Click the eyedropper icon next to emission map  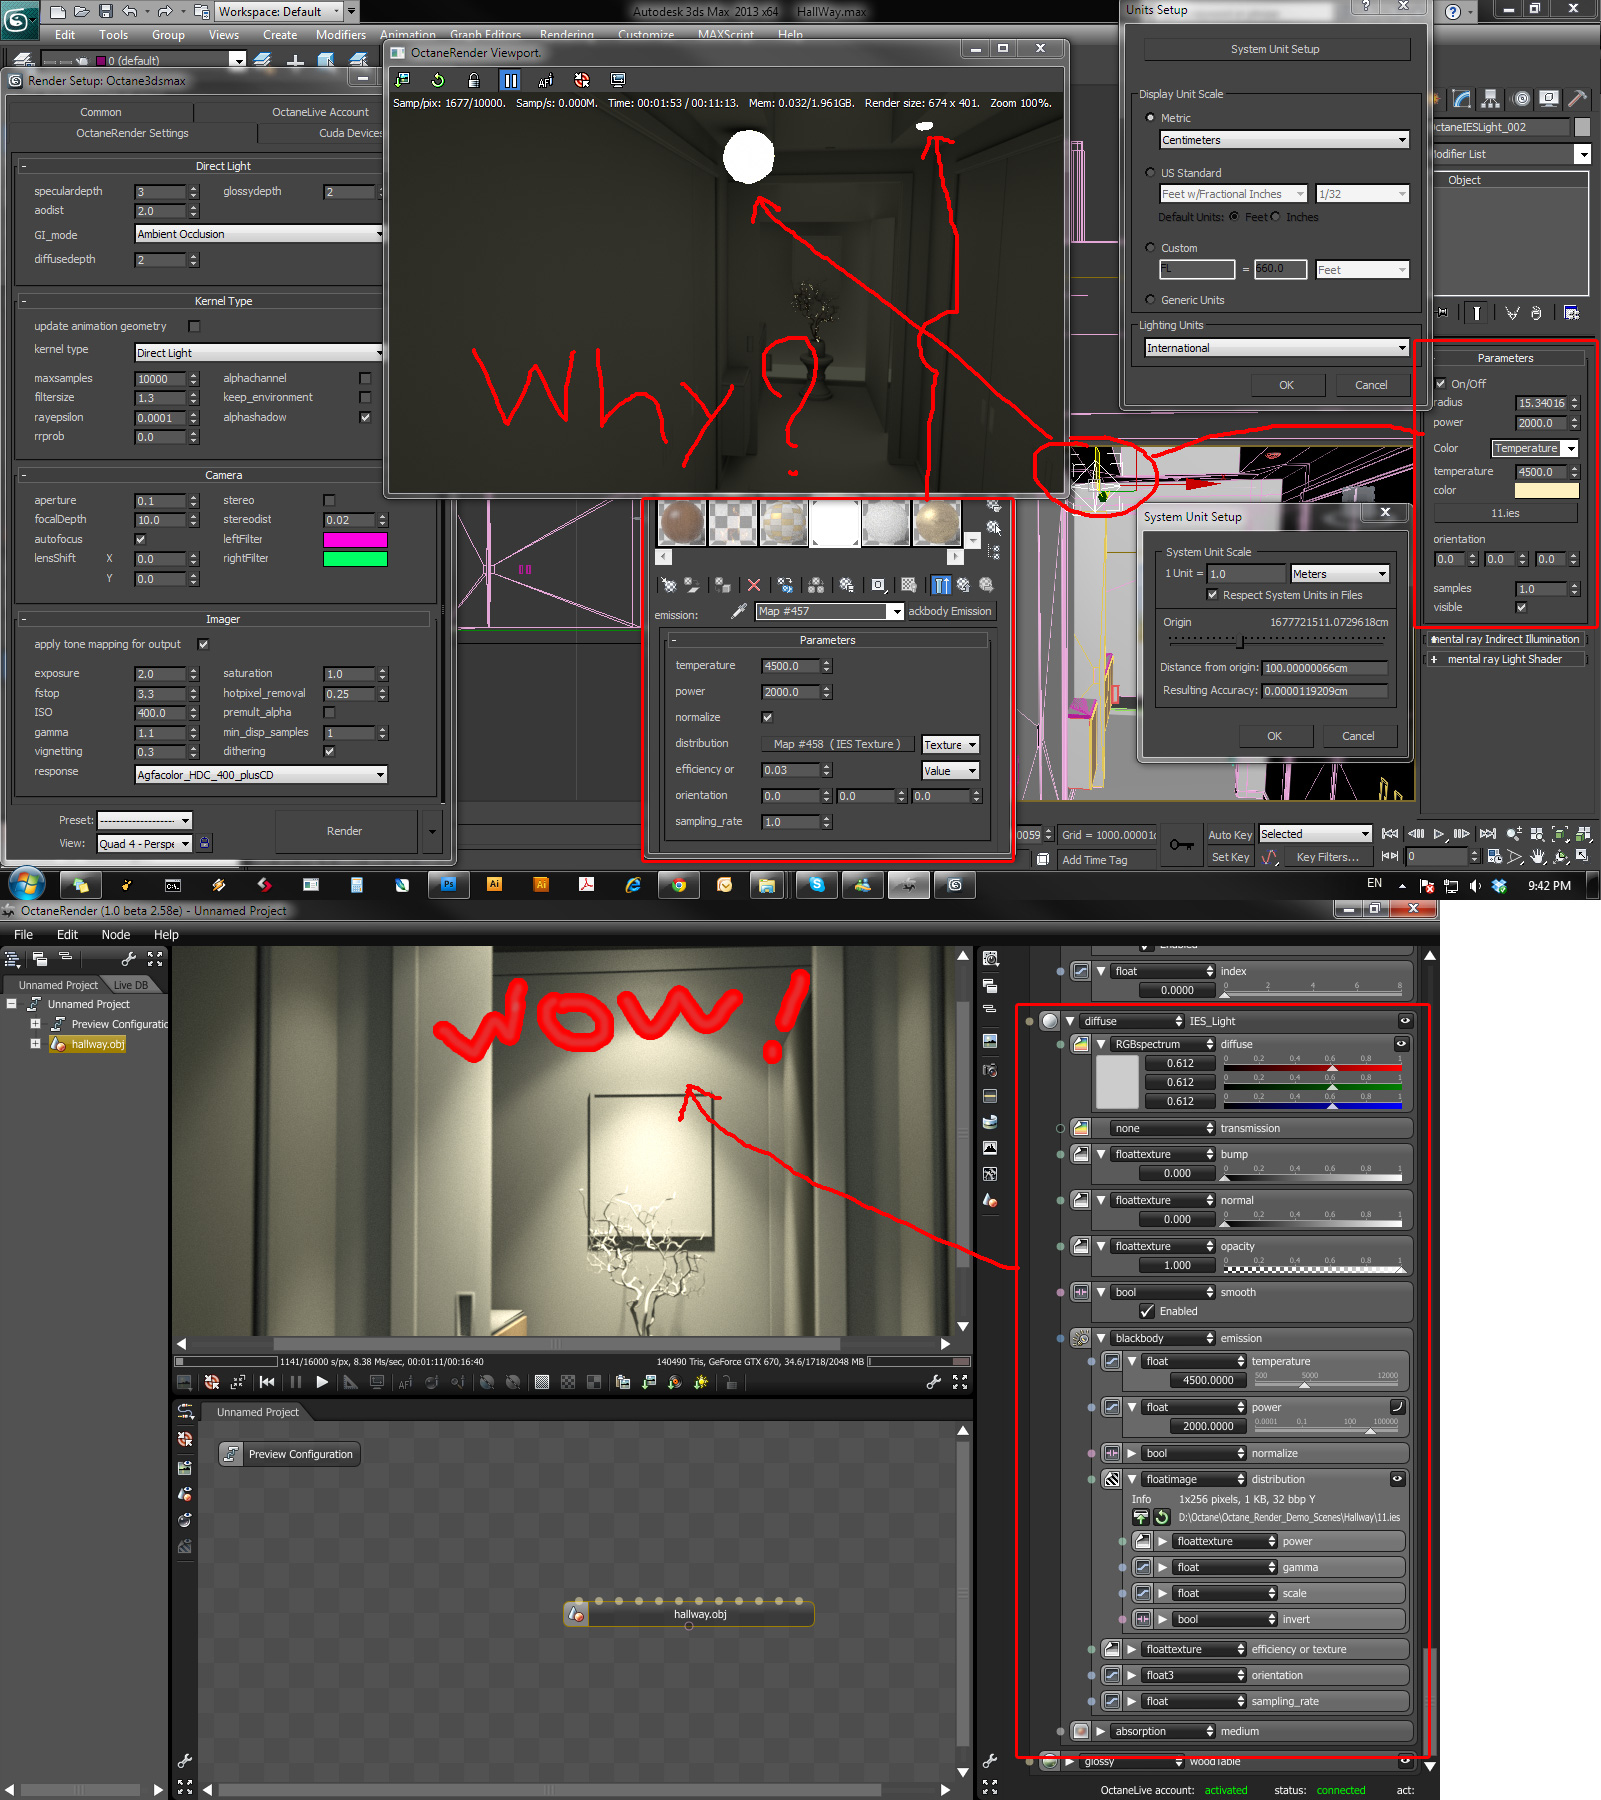tap(739, 611)
